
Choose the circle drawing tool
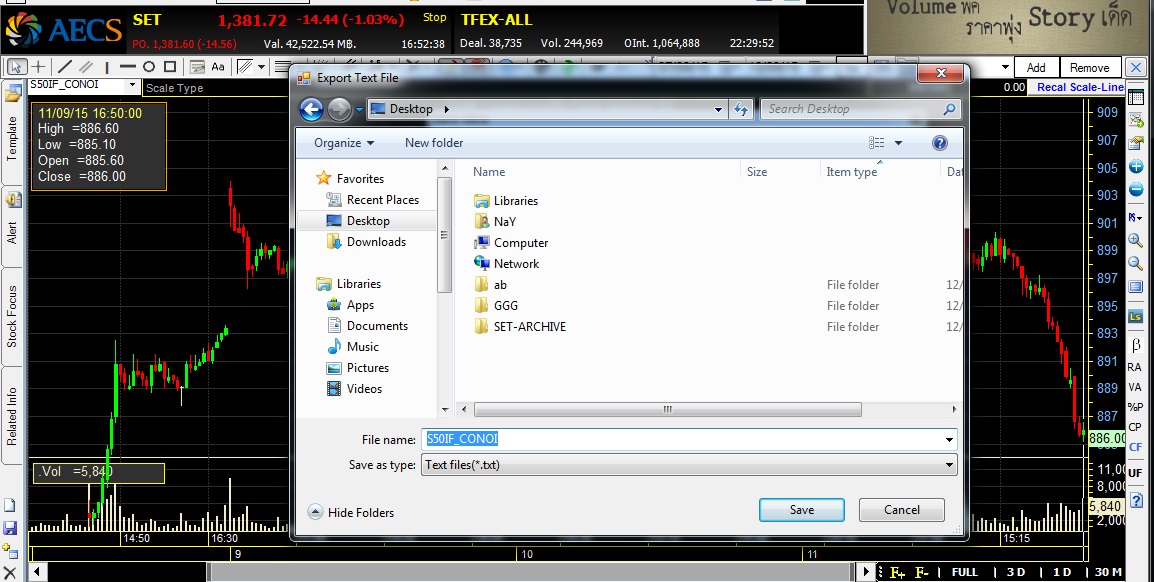tap(149, 67)
